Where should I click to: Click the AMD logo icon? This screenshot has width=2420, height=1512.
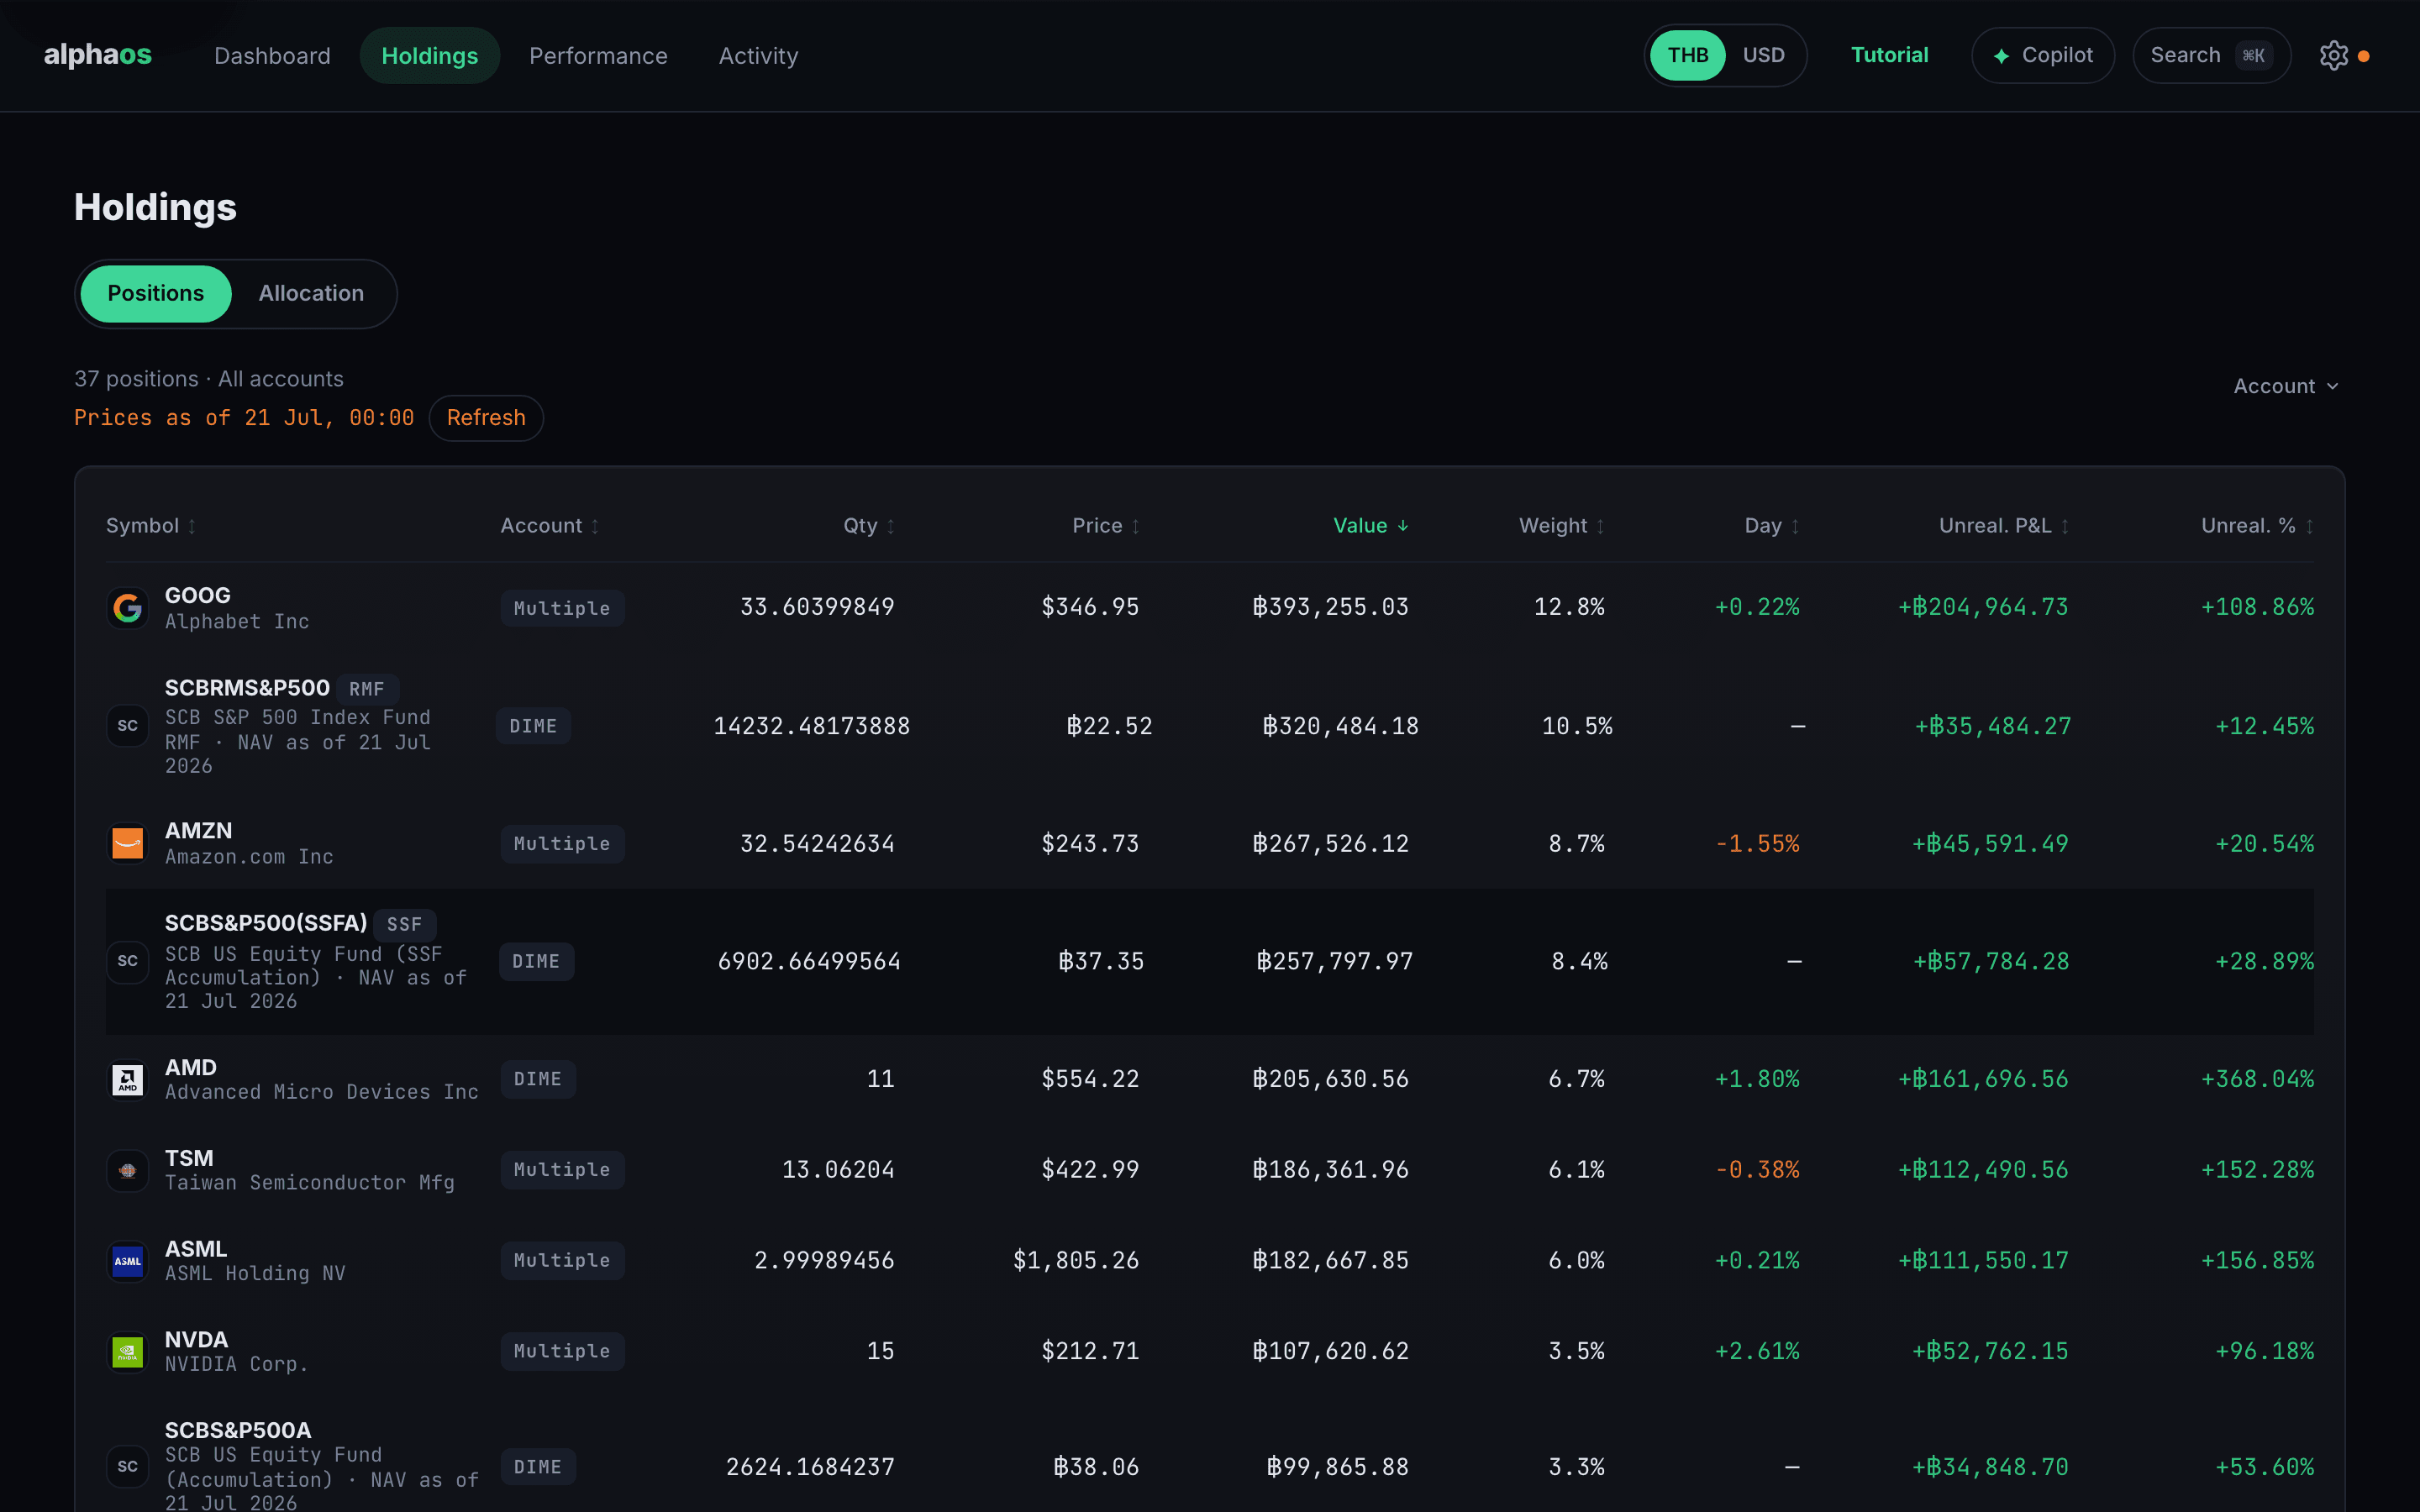127,1079
